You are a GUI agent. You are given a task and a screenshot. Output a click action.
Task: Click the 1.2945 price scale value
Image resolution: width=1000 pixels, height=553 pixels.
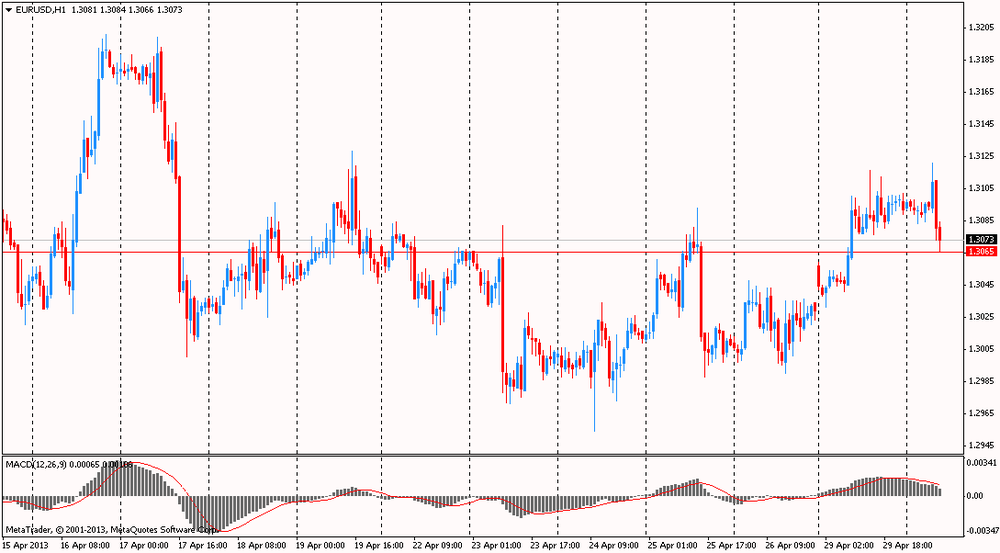click(x=981, y=445)
